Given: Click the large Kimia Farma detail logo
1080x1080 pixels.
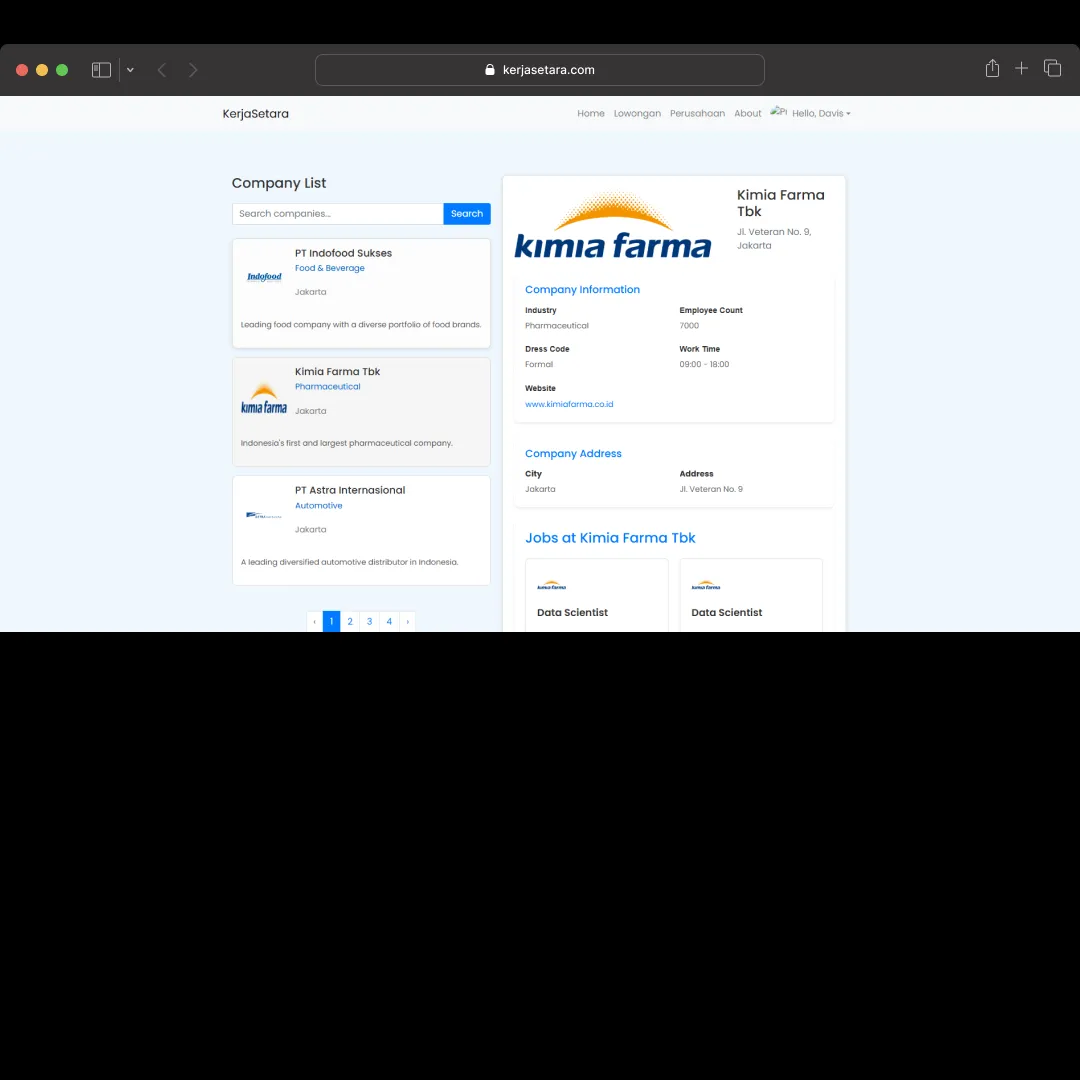Looking at the screenshot, I should pos(613,225).
